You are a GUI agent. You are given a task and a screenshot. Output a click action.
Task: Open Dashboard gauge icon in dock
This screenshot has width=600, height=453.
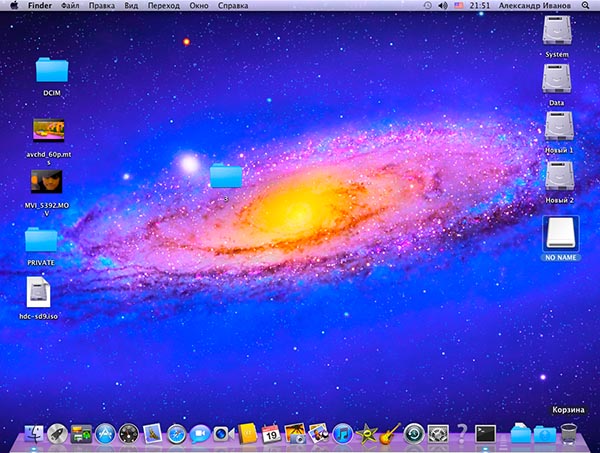pyautogui.click(x=129, y=434)
